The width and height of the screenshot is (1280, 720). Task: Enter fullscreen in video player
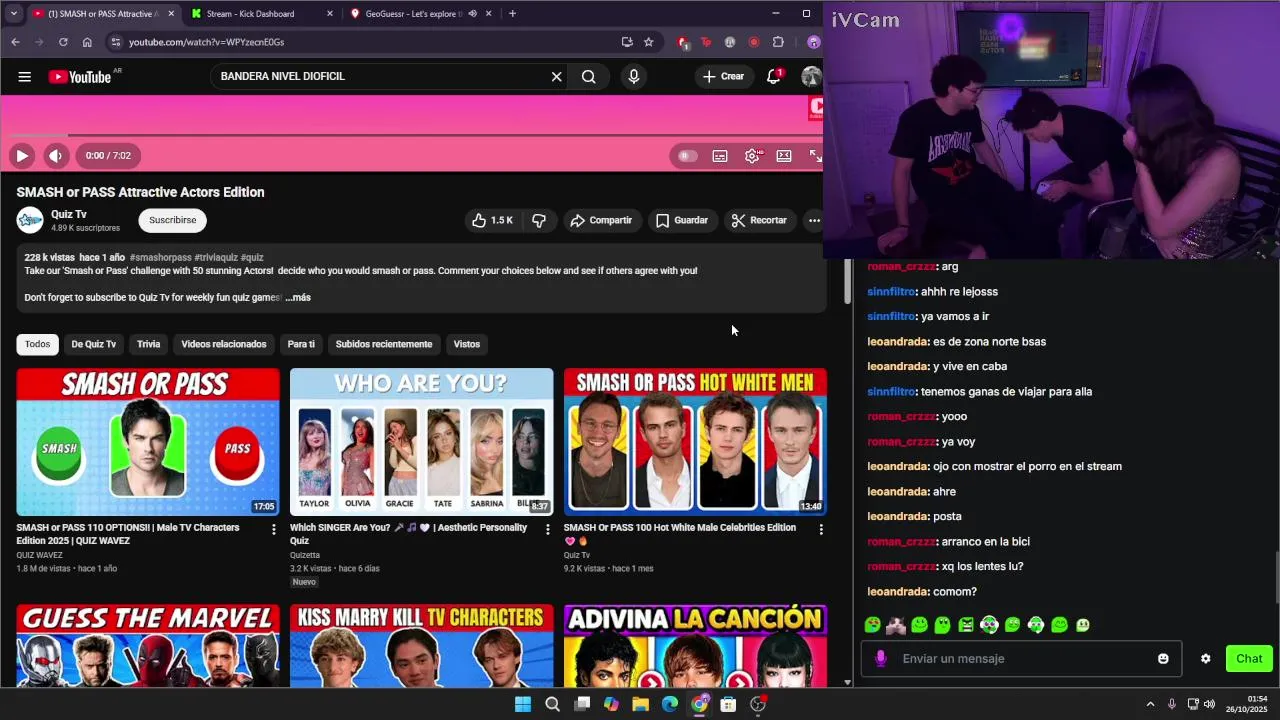(x=815, y=156)
